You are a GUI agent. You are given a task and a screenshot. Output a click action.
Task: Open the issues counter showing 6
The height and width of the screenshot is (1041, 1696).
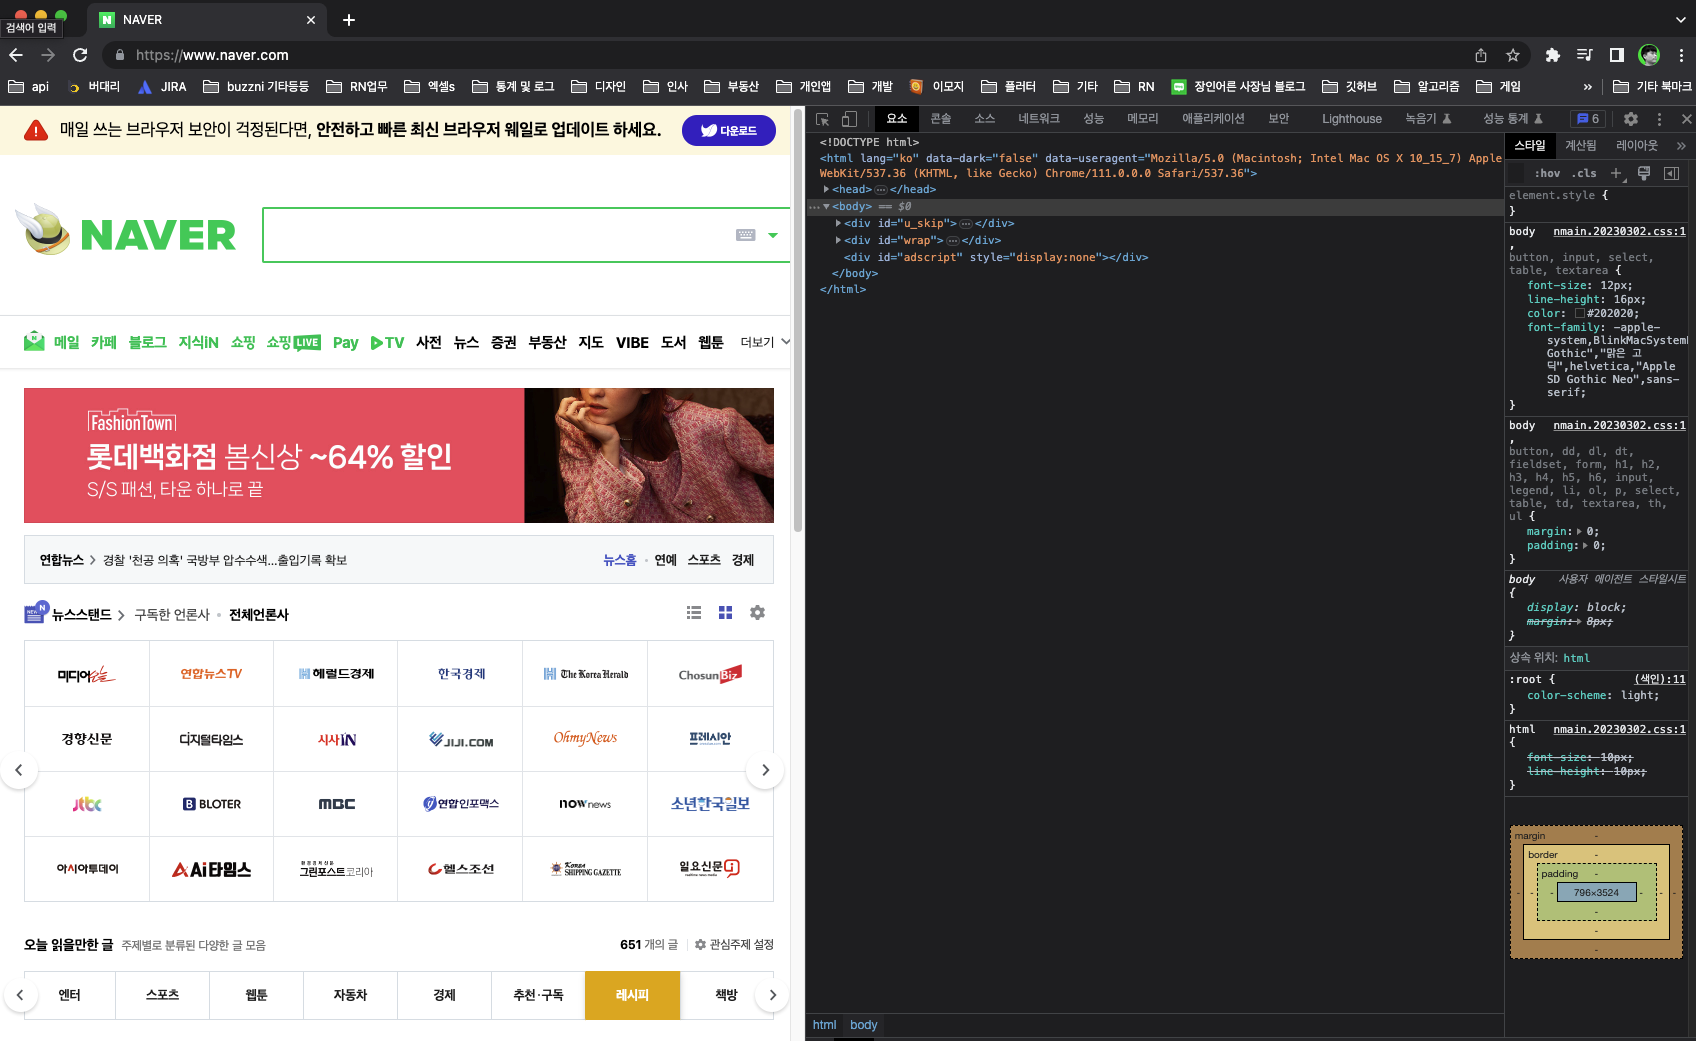pos(1588,119)
